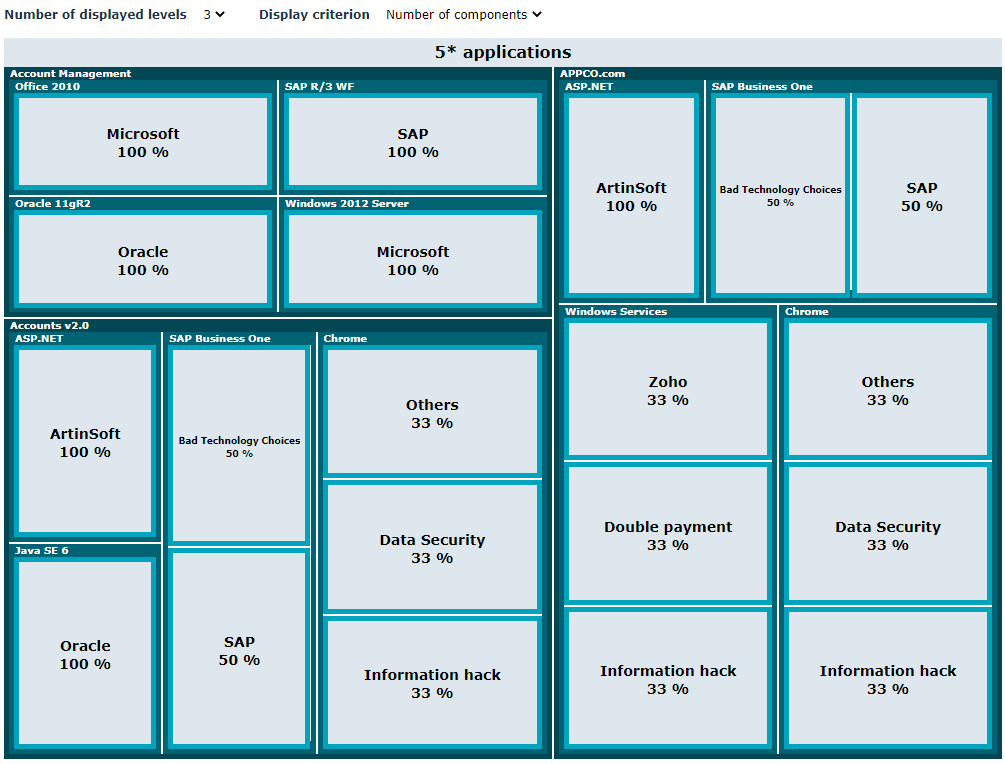Select the Accounts v2.0 group header

click(x=50, y=326)
